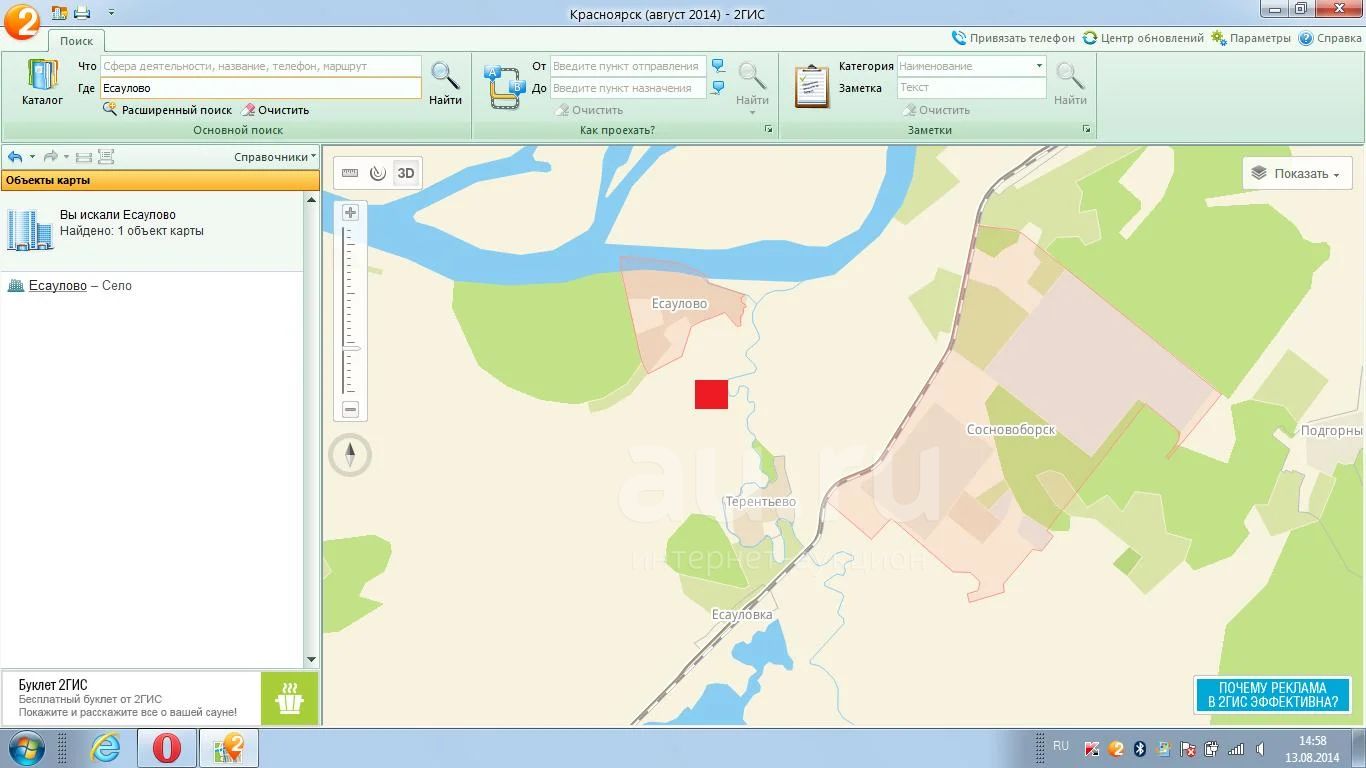Viewport: 1366px width, 768px height.
Task: Open the Справочники dropdown
Action: (275, 157)
